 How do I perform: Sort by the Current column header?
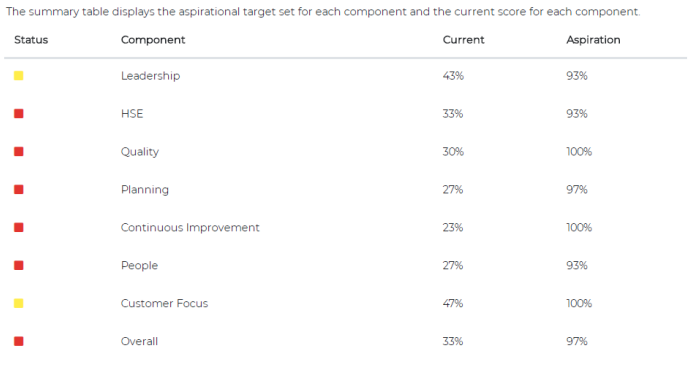coord(463,40)
